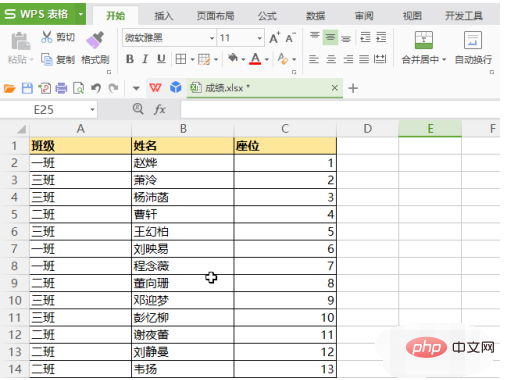505x380 pixels.
Task: Expand the fill color dropdown arrow
Action: coord(243,60)
